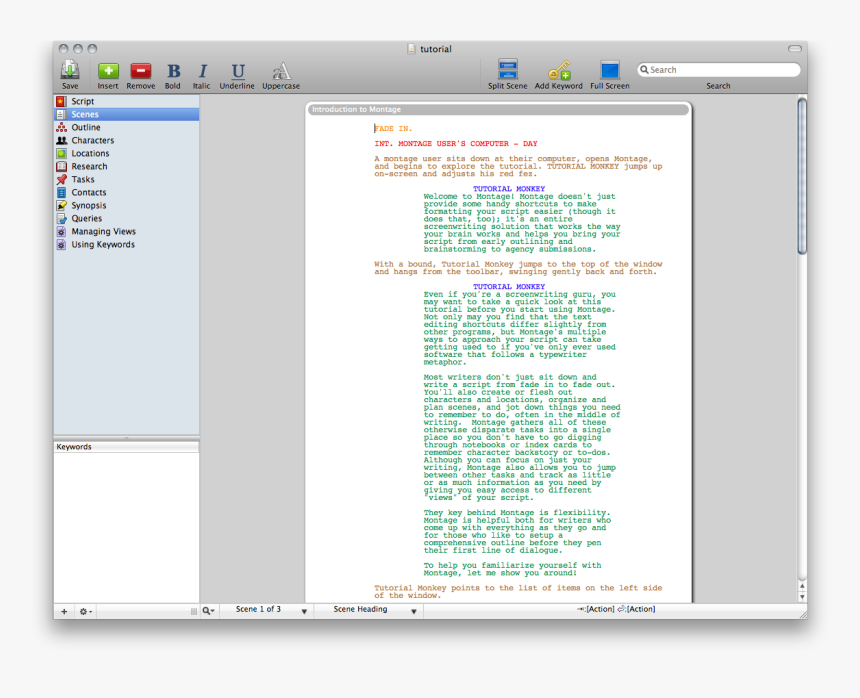
Task: Open the Synopsis sidebar item
Action: [x=88, y=206]
